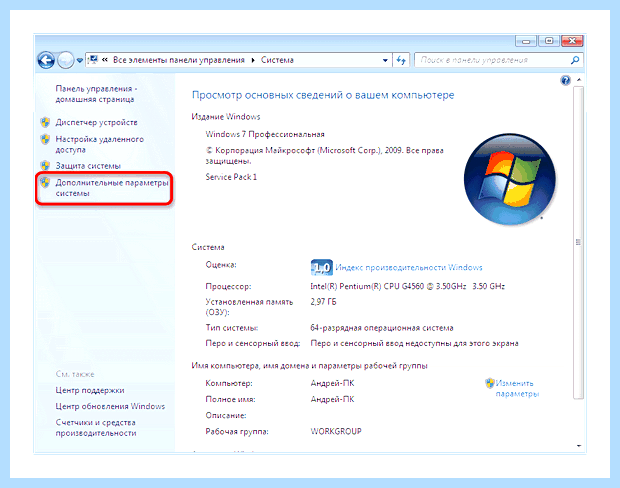Open Help via the question mark icon
Image resolution: width=620 pixels, height=488 pixels.
[x=565, y=81]
